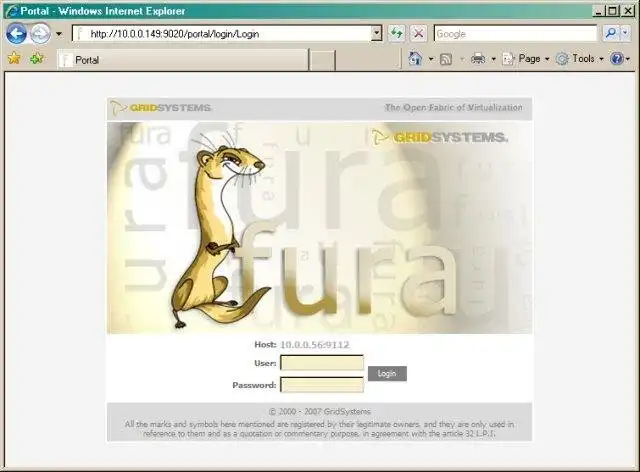Click the Password text field

322,385
